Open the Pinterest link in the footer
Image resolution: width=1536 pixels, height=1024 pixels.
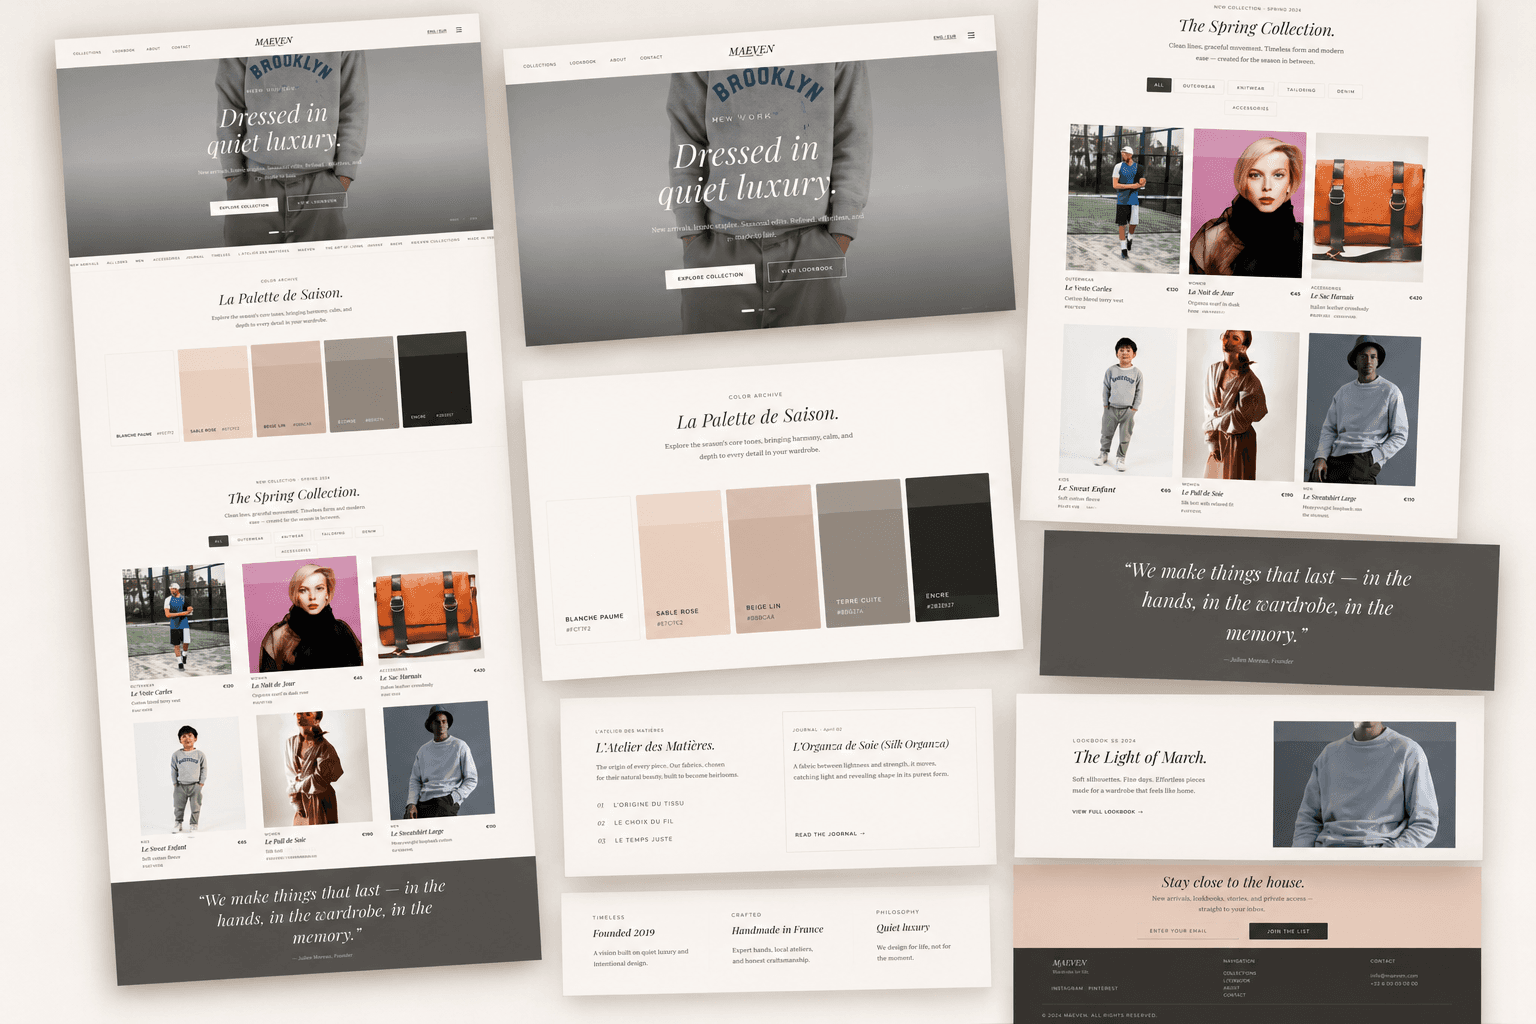point(1103,988)
